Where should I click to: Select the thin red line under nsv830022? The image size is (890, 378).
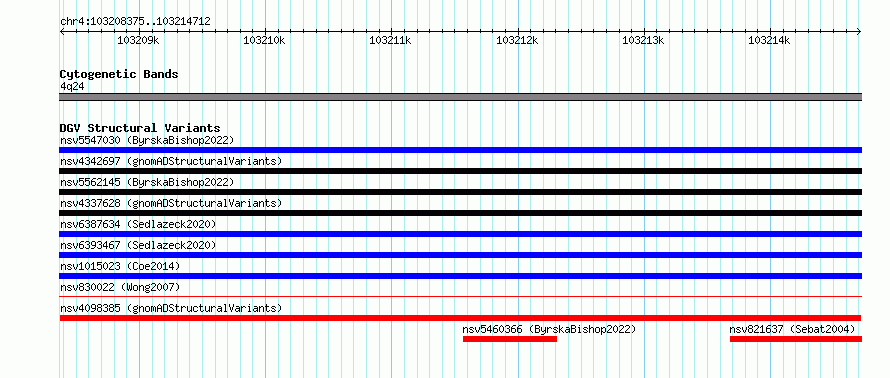click(460, 296)
